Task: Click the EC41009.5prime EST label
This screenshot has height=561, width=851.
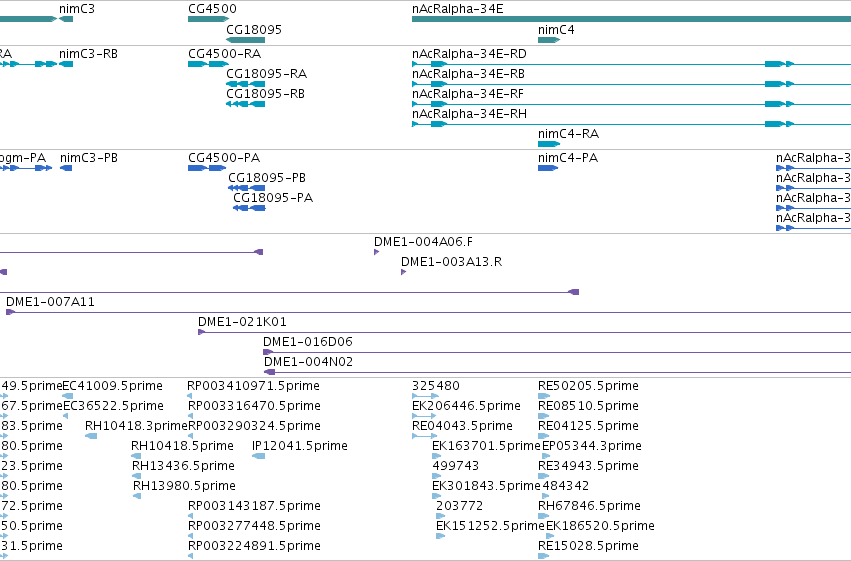Action: click(112, 386)
